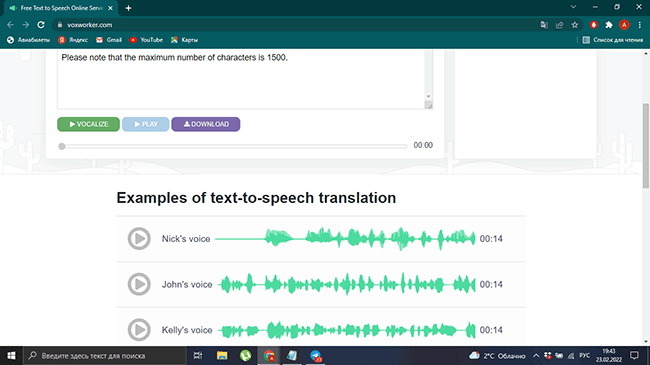Viewport: 650px width, 365px height.
Task: Play John's voice sample
Action: click(139, 284)
